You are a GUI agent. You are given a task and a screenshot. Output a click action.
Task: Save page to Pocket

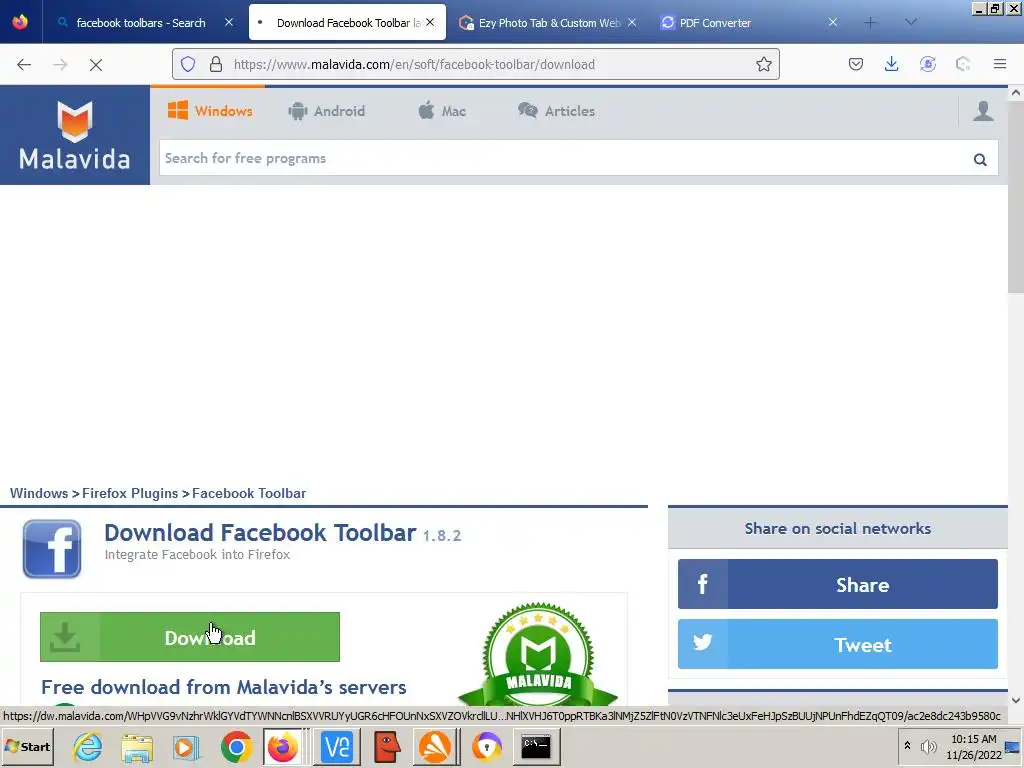tap(856, 64)
